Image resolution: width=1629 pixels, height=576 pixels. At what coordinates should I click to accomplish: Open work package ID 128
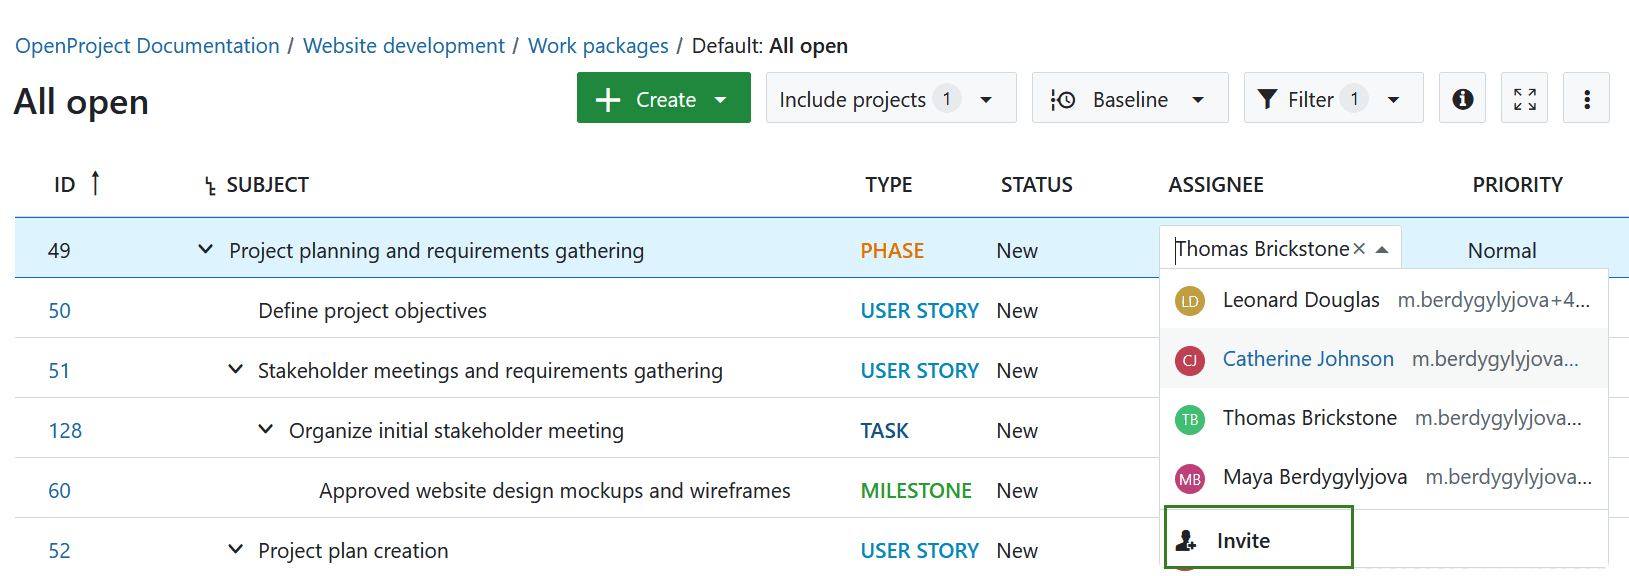pyautogui.click(x=65, y=431)
